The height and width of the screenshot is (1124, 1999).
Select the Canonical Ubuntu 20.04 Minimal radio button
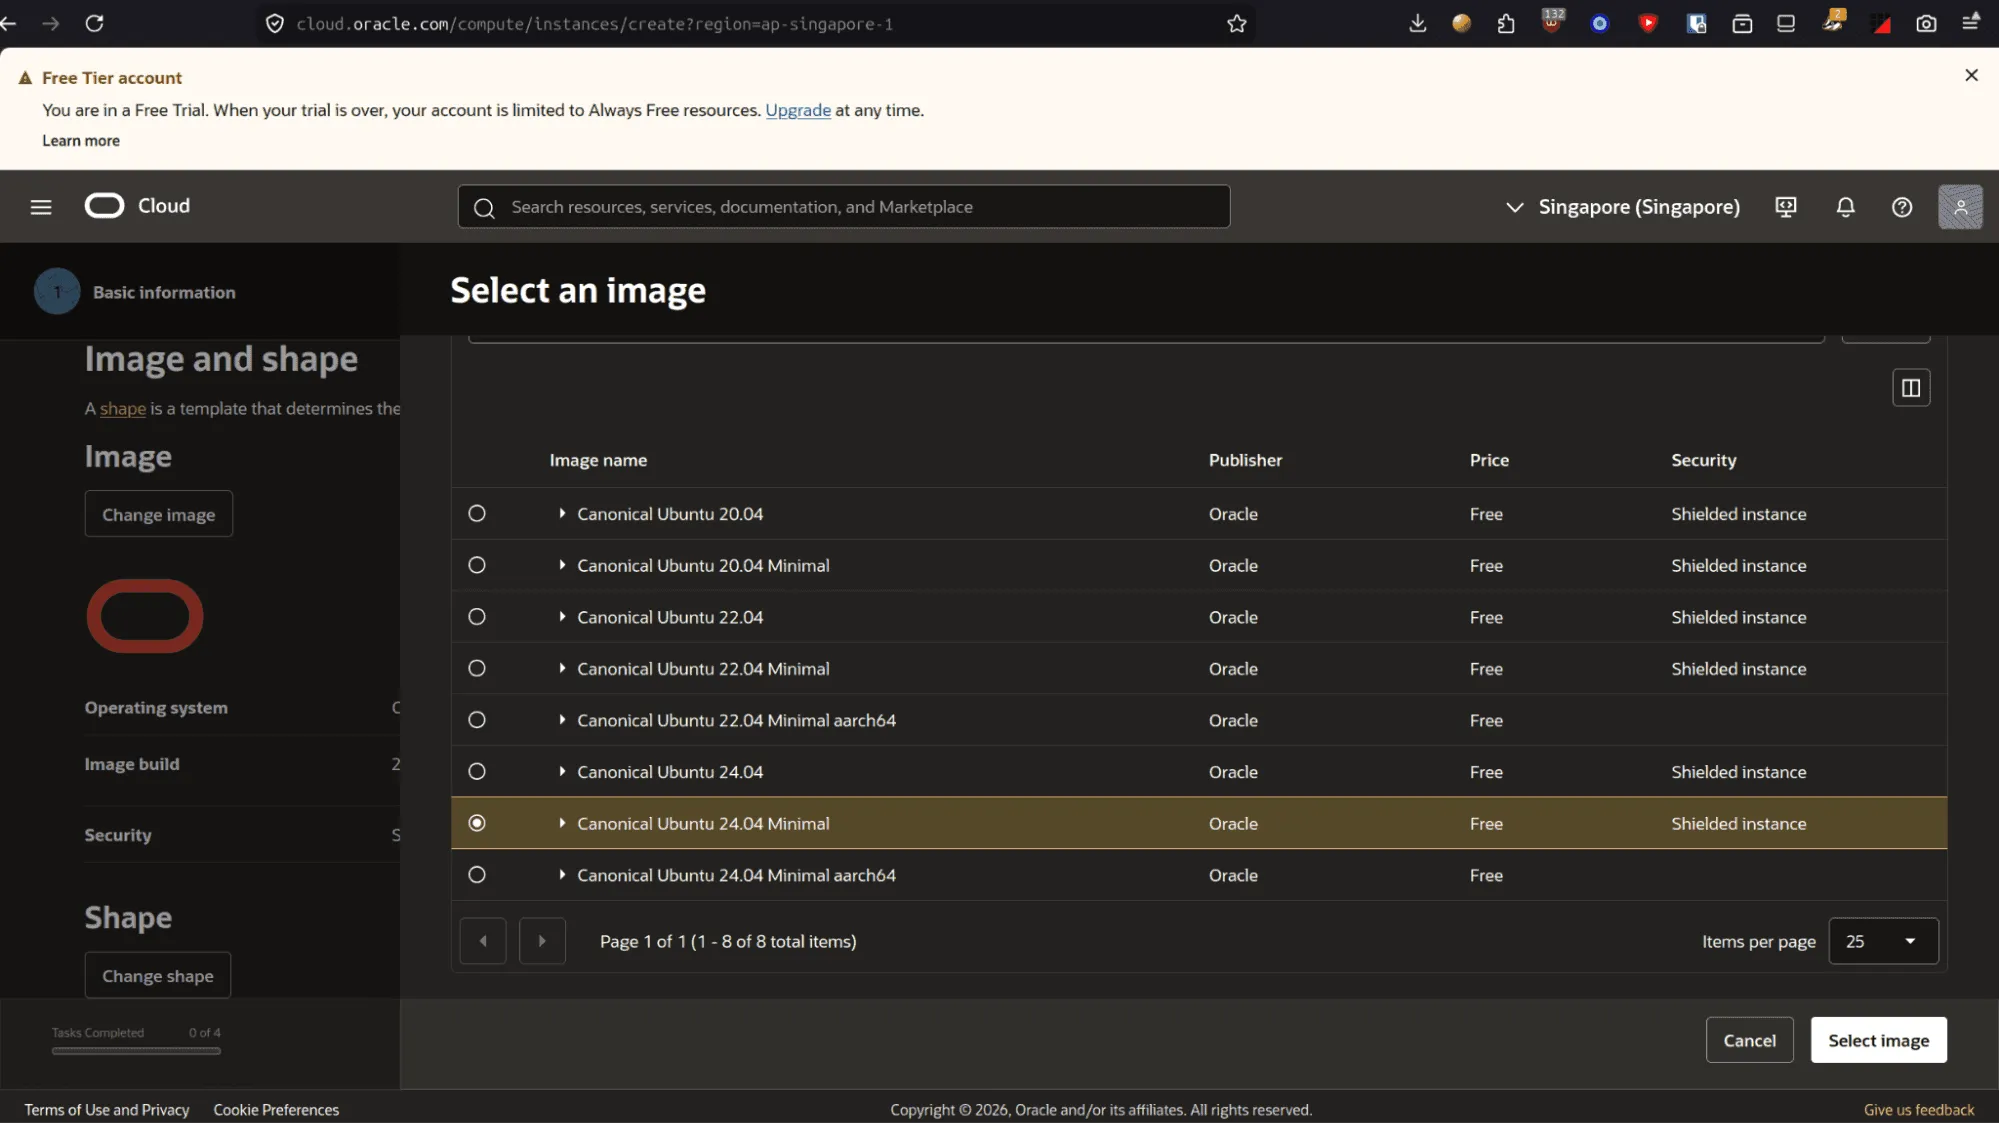point(477,565)
